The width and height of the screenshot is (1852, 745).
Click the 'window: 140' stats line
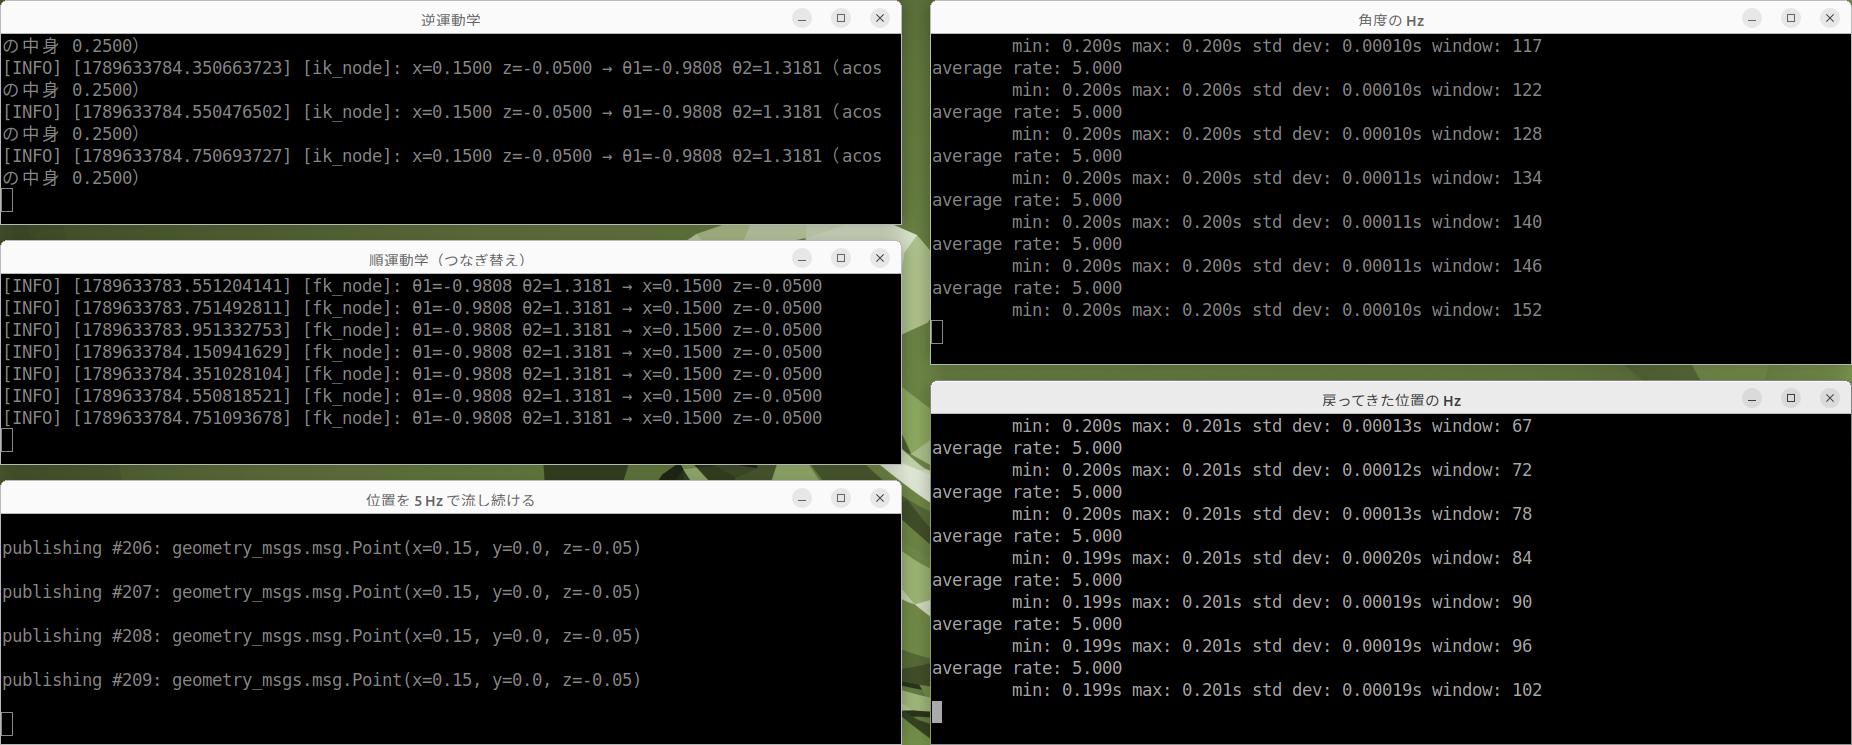[1277, 222]
